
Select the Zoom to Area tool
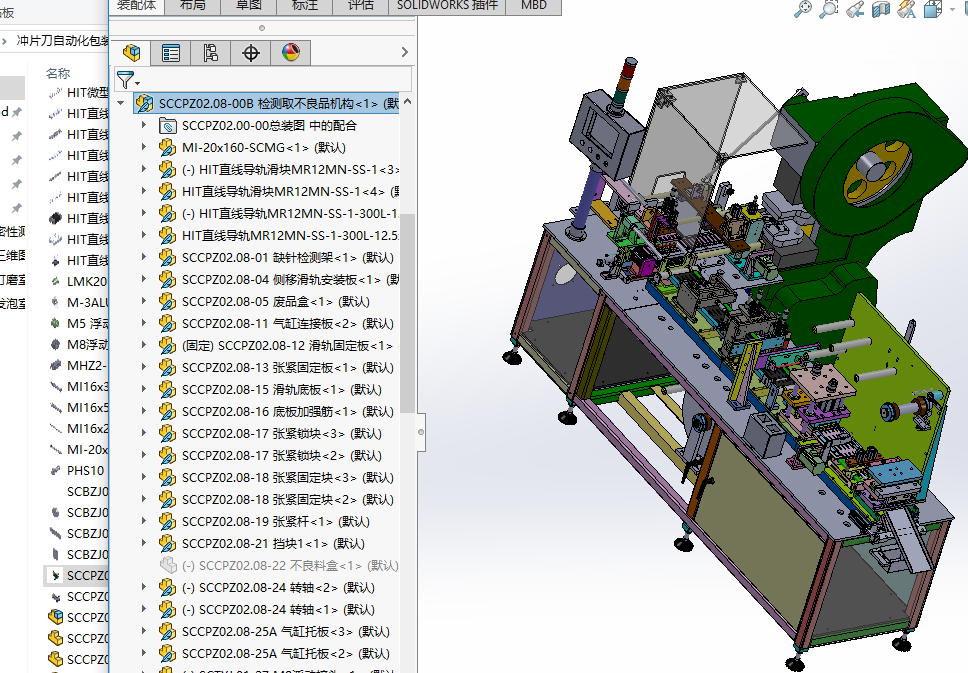[x=829, y=9]
